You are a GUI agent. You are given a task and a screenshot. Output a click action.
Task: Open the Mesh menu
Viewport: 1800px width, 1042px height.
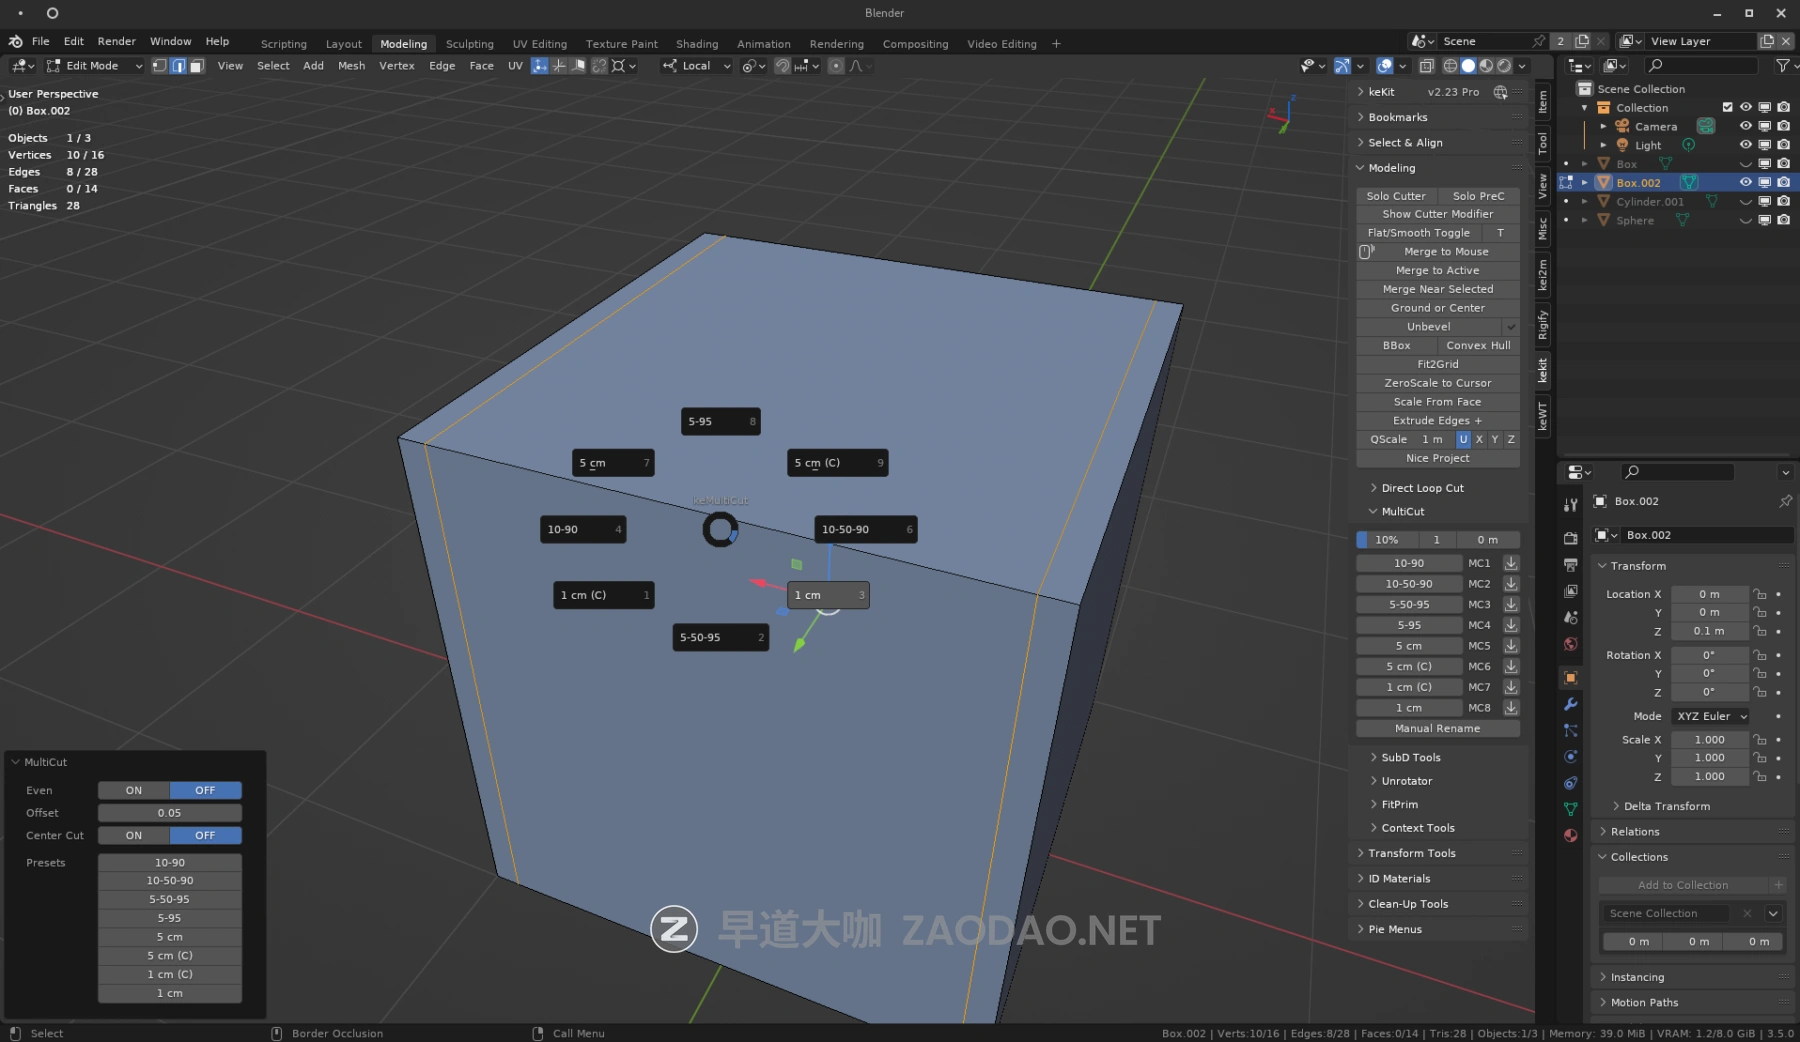(351, 66)
